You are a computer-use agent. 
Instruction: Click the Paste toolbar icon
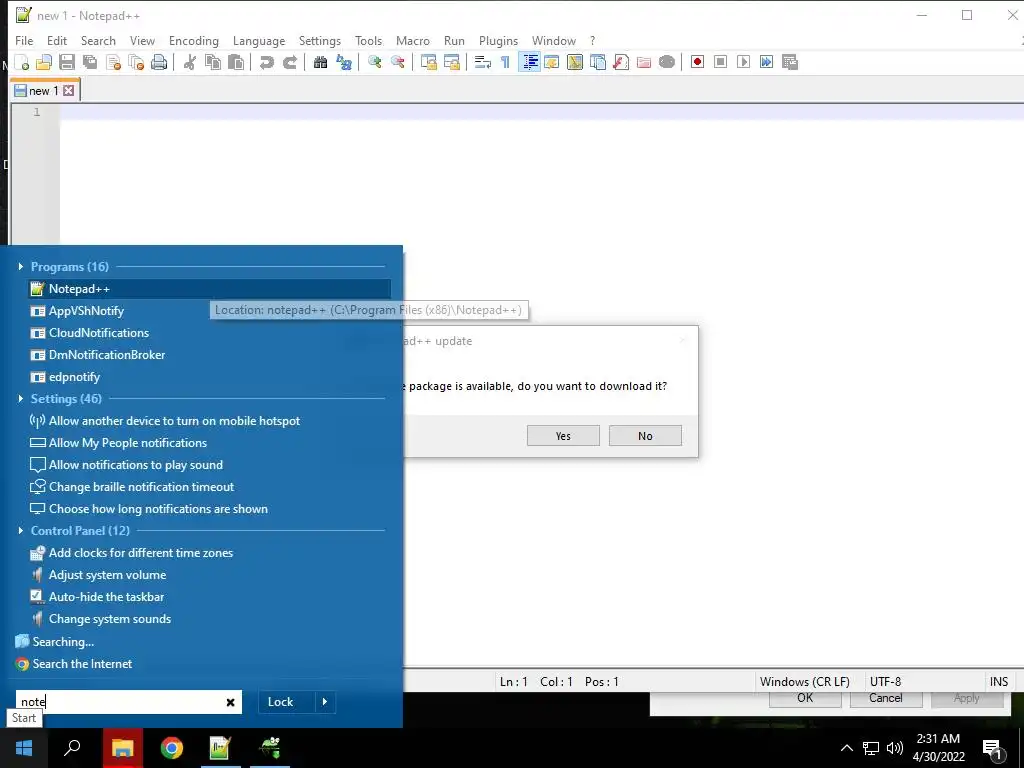click(236, 62)
